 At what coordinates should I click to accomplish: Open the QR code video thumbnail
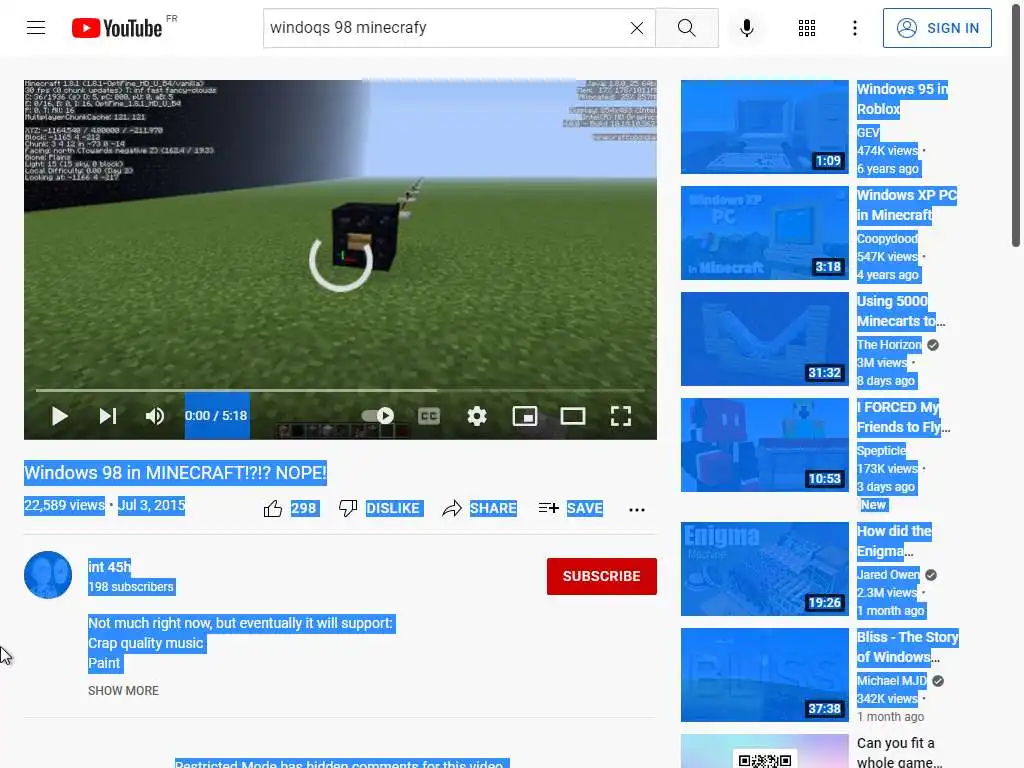click(x=765, y=751)
